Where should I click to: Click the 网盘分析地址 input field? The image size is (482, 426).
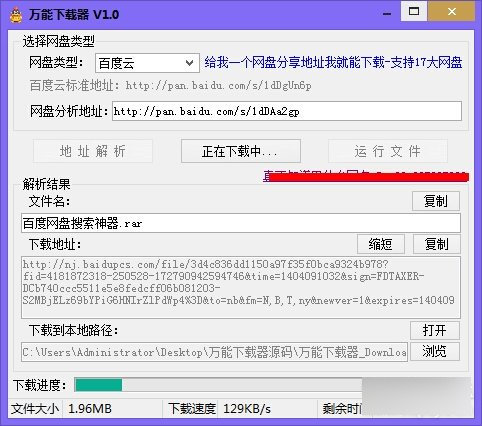(287, 111)
